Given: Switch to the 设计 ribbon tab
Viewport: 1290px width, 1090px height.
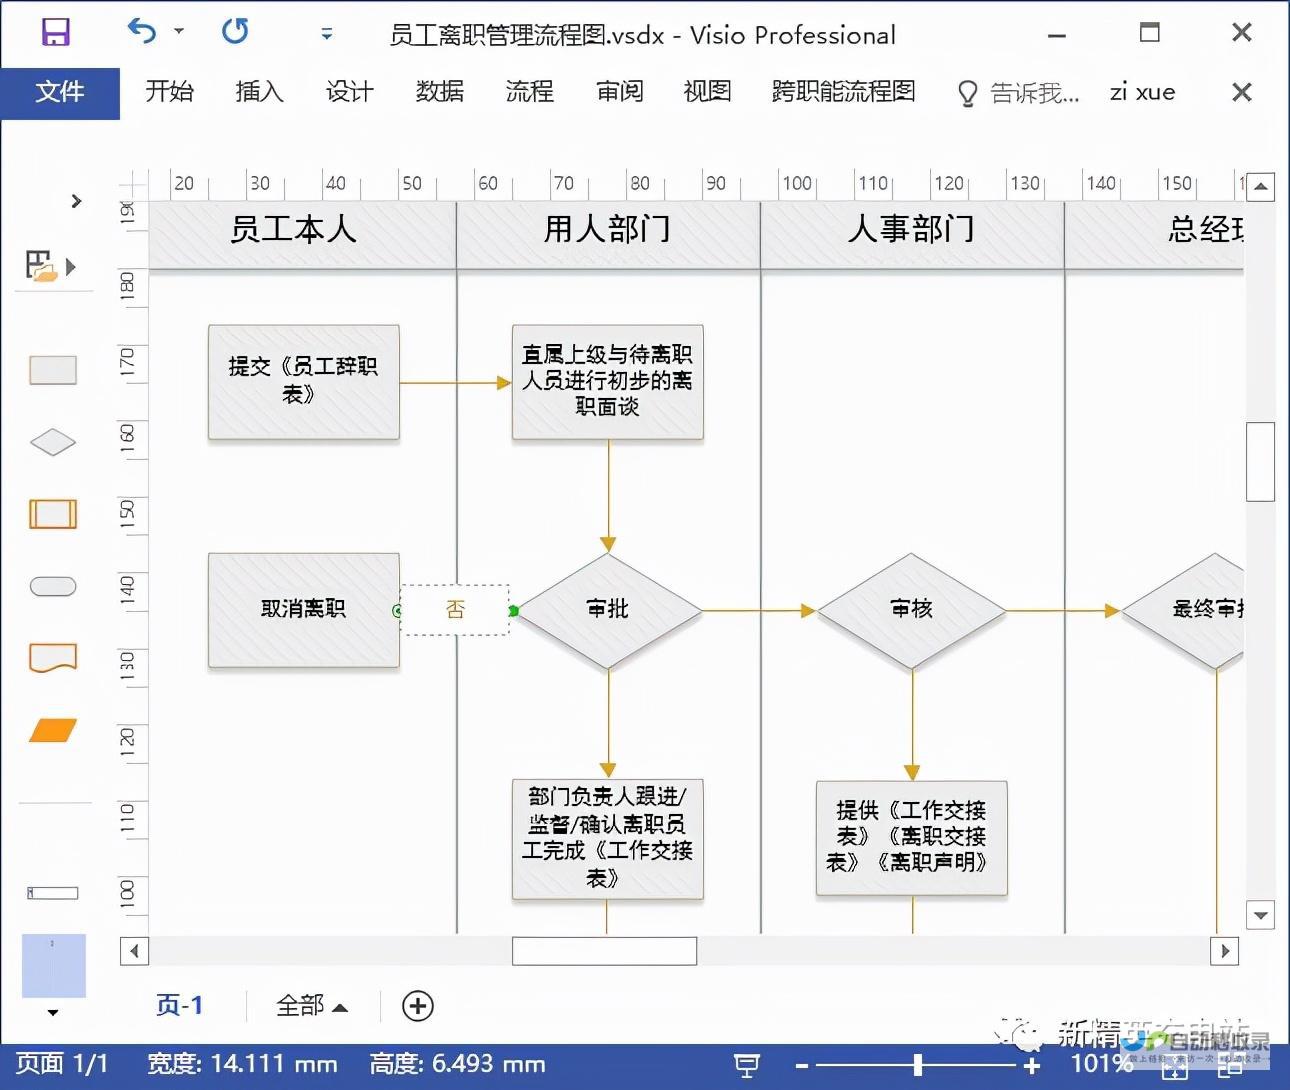Looking at the screenshot, I should (x=350, y=92).
